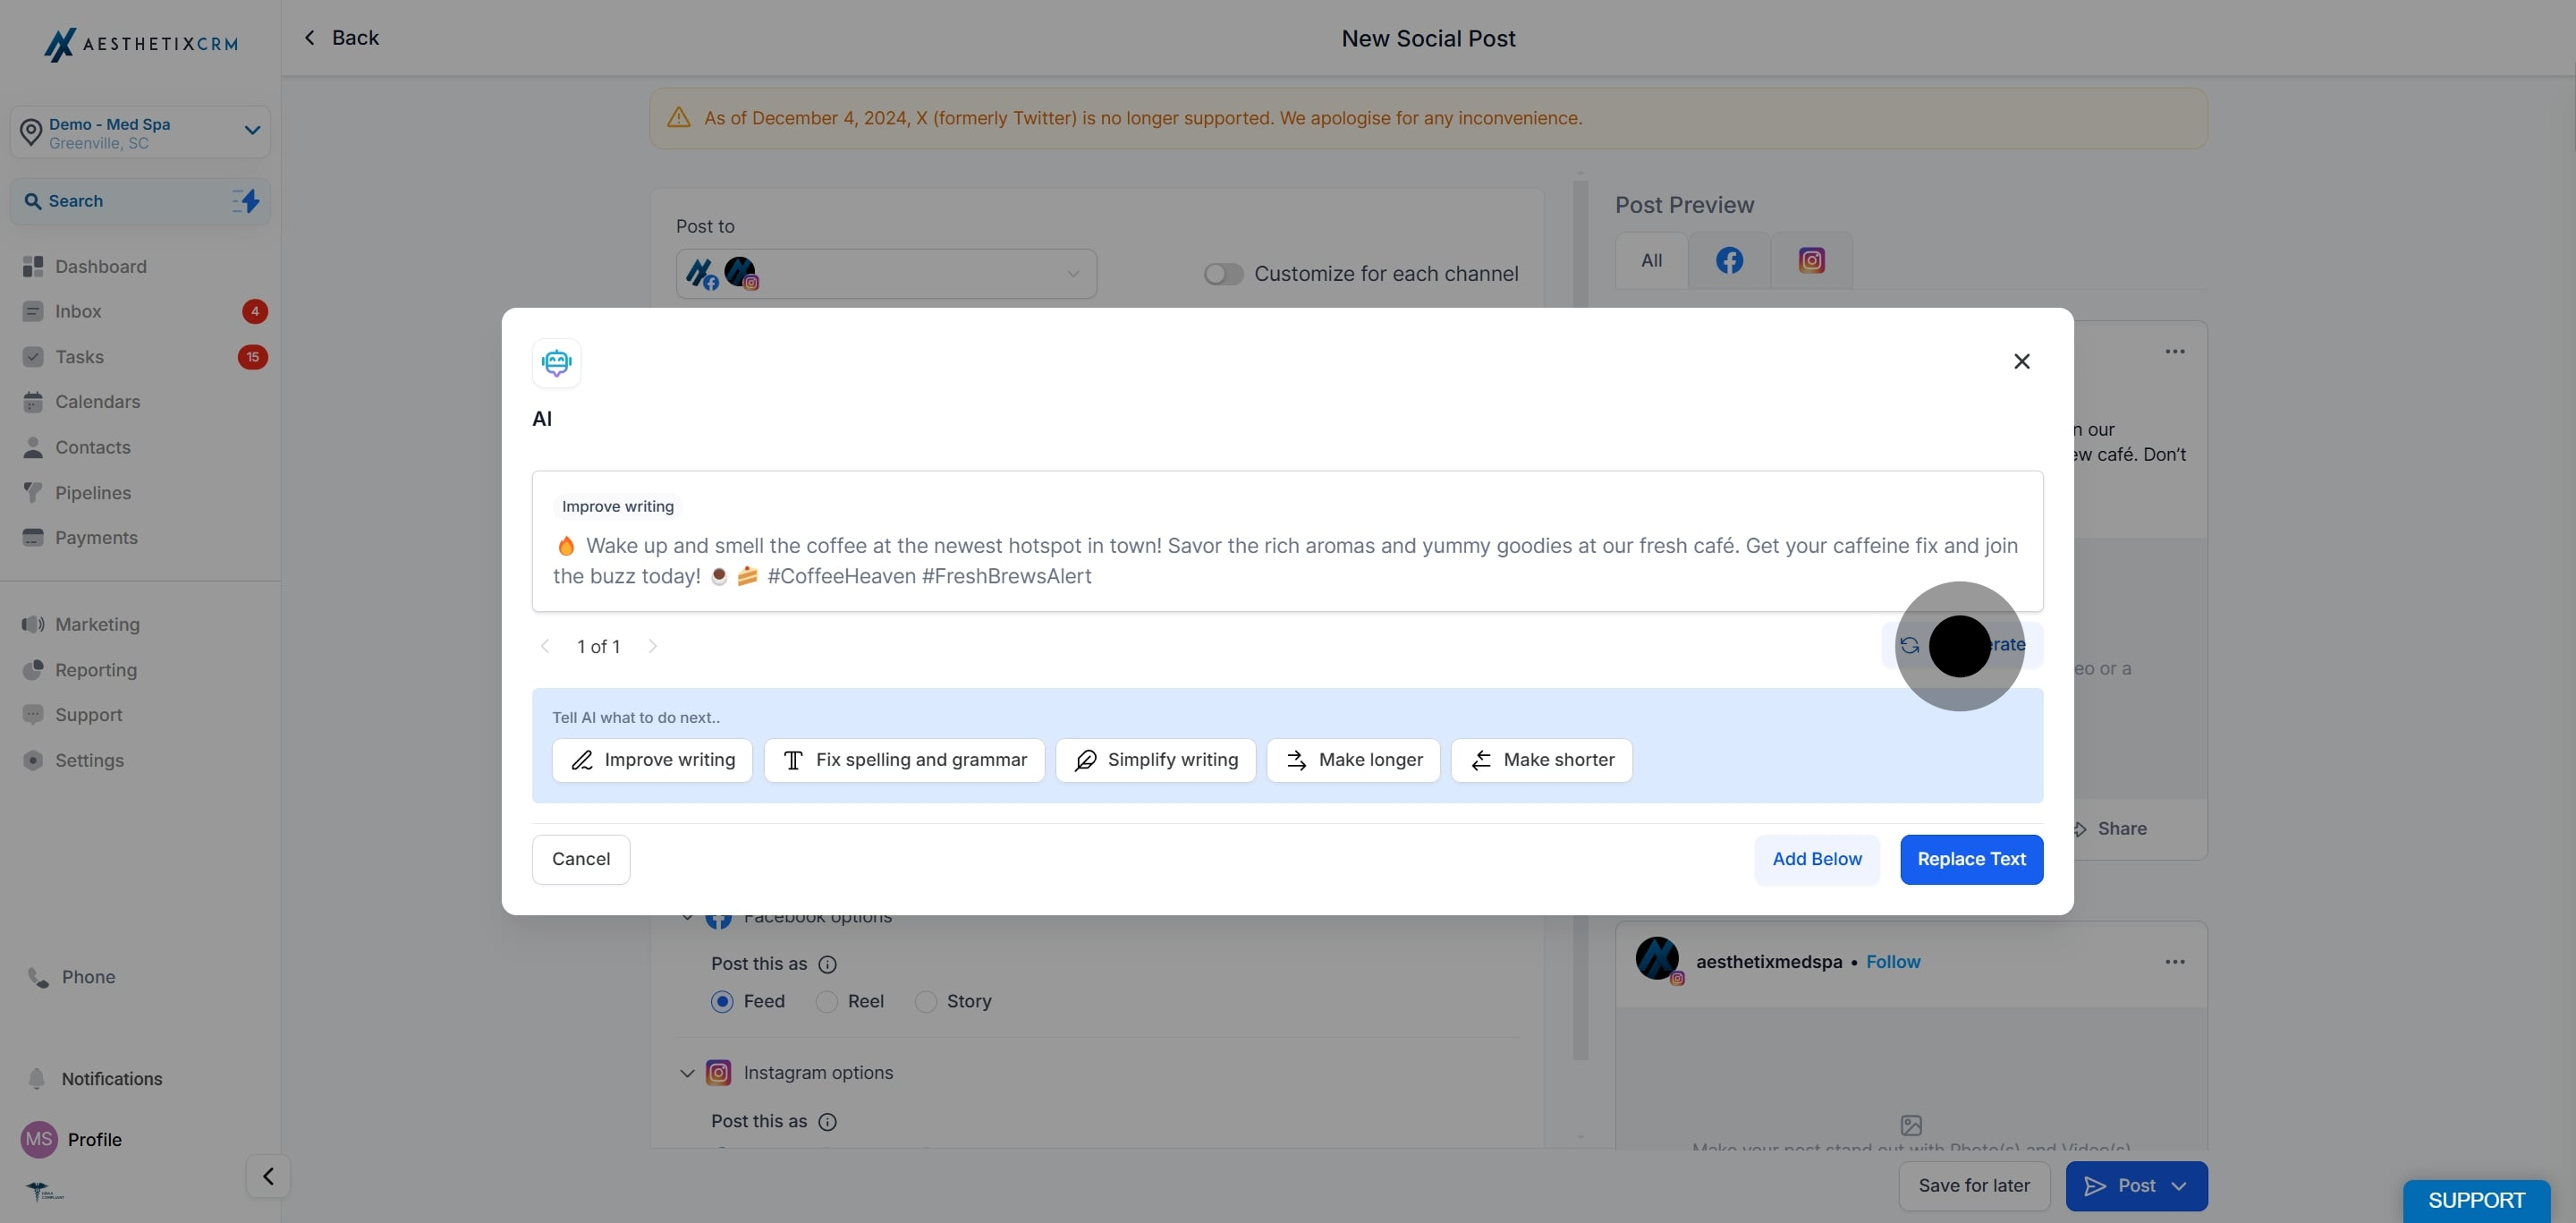Open Instagram post options ellipsis menu
Image resolution: width=2576 pixels, height=1223 pixels.
[x=2174, y=961]
